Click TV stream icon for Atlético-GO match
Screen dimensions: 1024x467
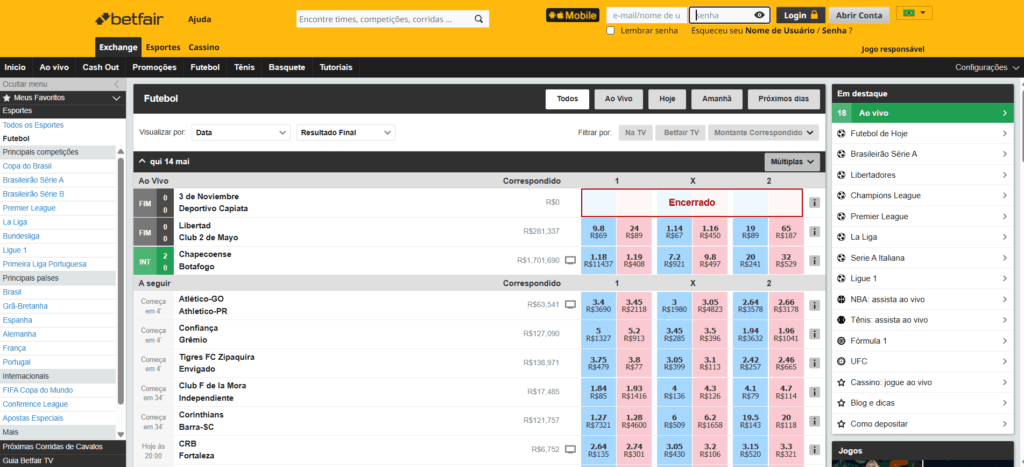pyautogui.click(x=570, y=304)
